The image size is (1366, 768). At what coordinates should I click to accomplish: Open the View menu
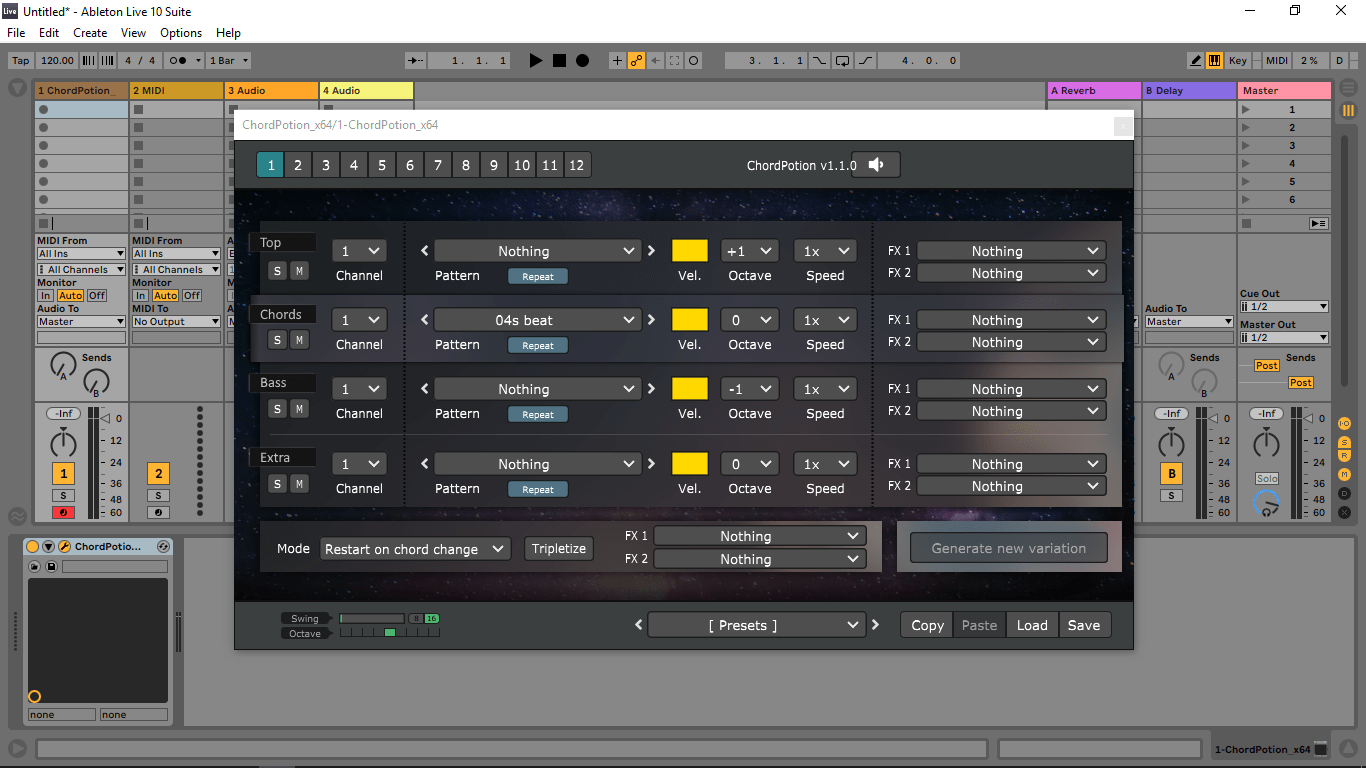coord(133,33)
